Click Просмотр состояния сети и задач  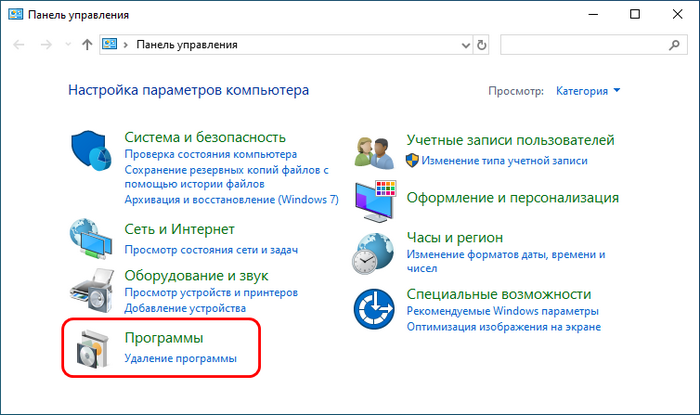point(211,249)
